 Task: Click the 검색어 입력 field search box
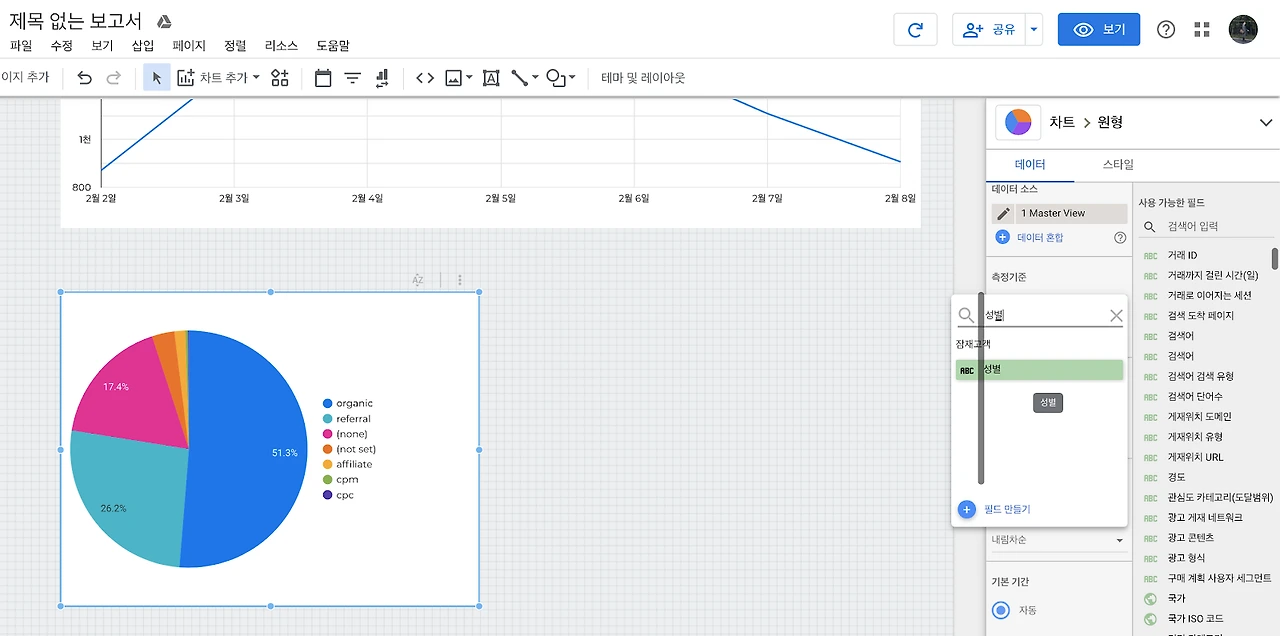(1206, 226)
